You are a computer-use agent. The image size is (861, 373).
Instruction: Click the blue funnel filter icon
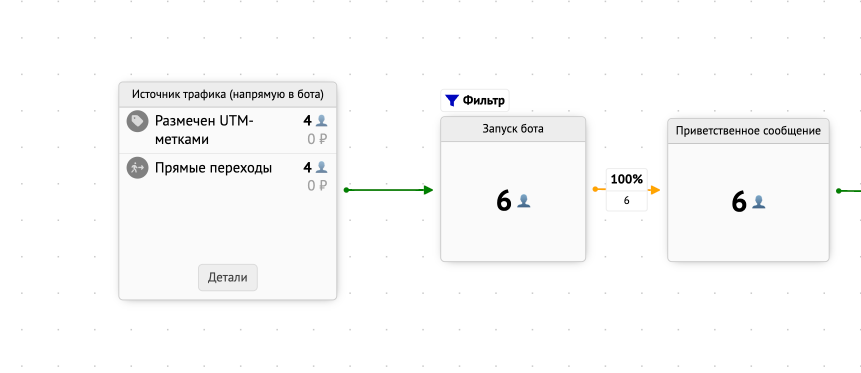[452, 101]
